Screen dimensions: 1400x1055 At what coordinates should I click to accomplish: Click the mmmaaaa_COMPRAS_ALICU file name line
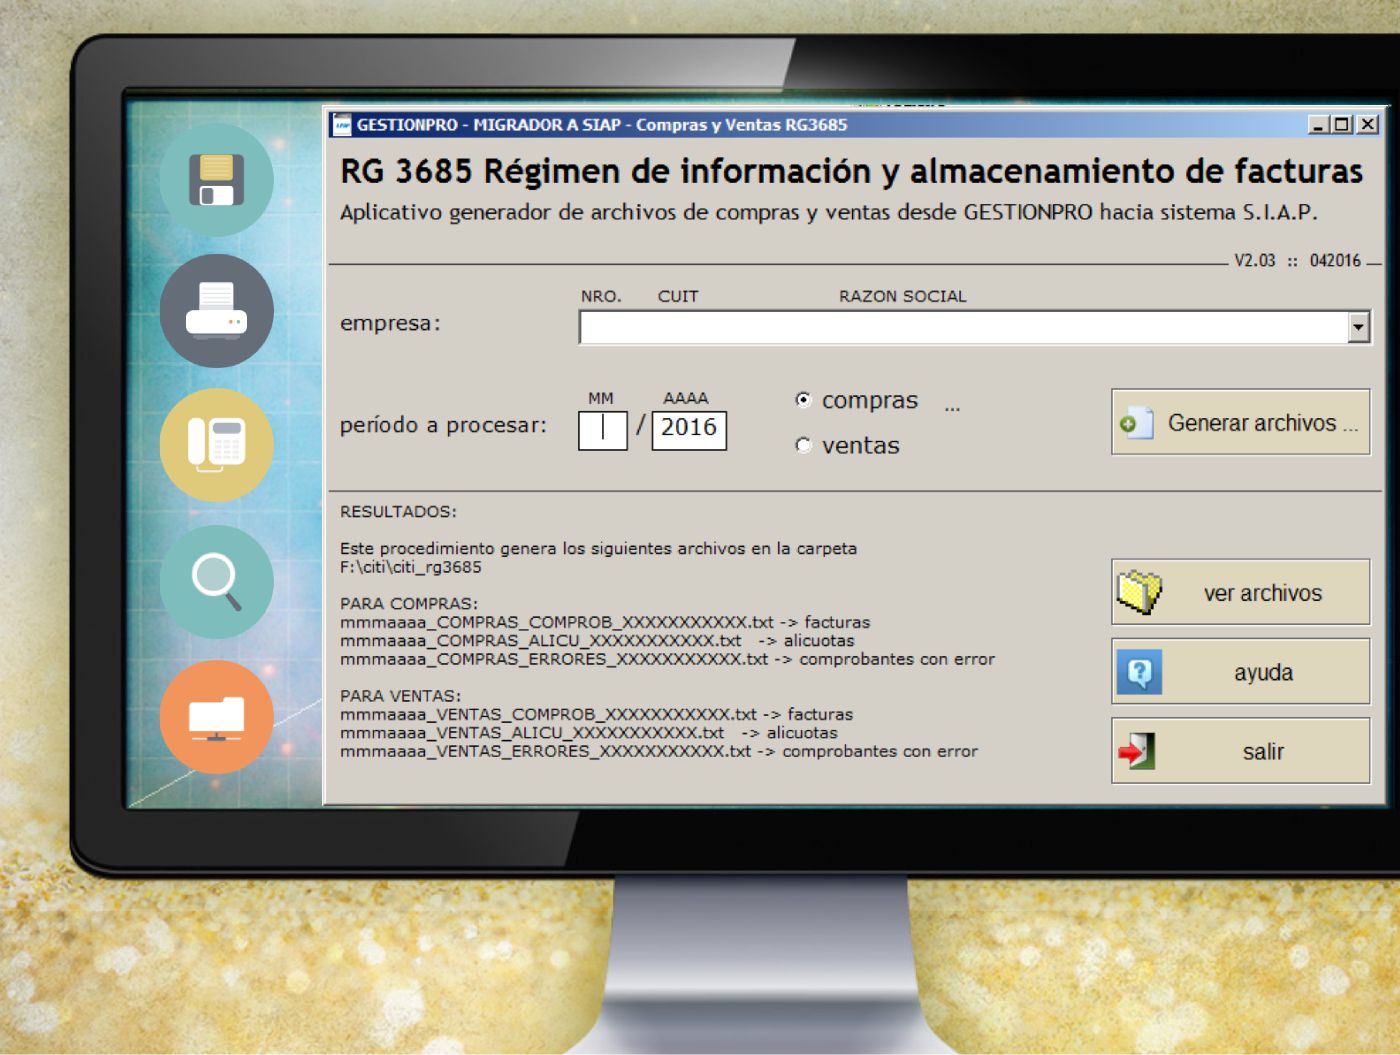point(597,640)
